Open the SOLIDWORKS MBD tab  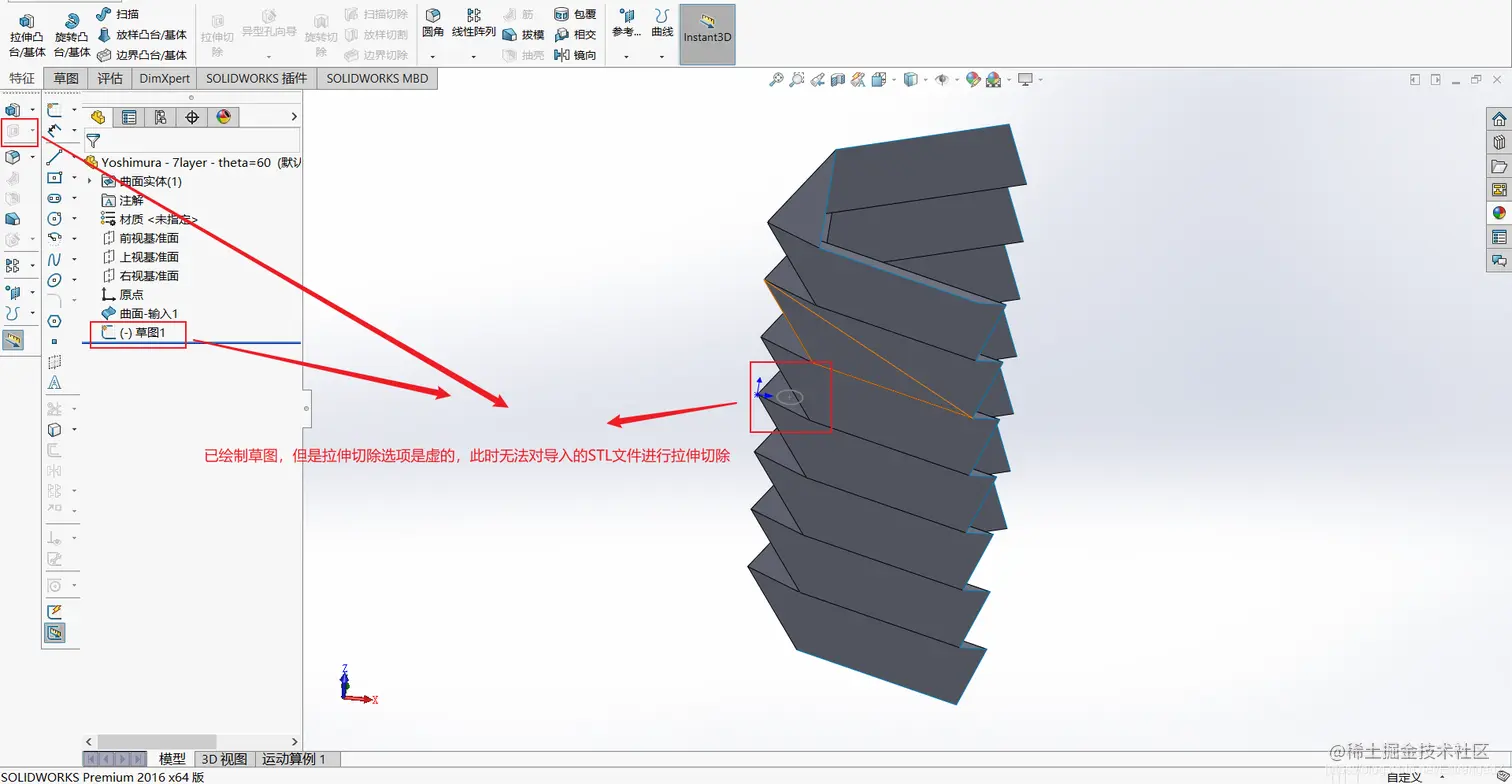click(377, 78)
